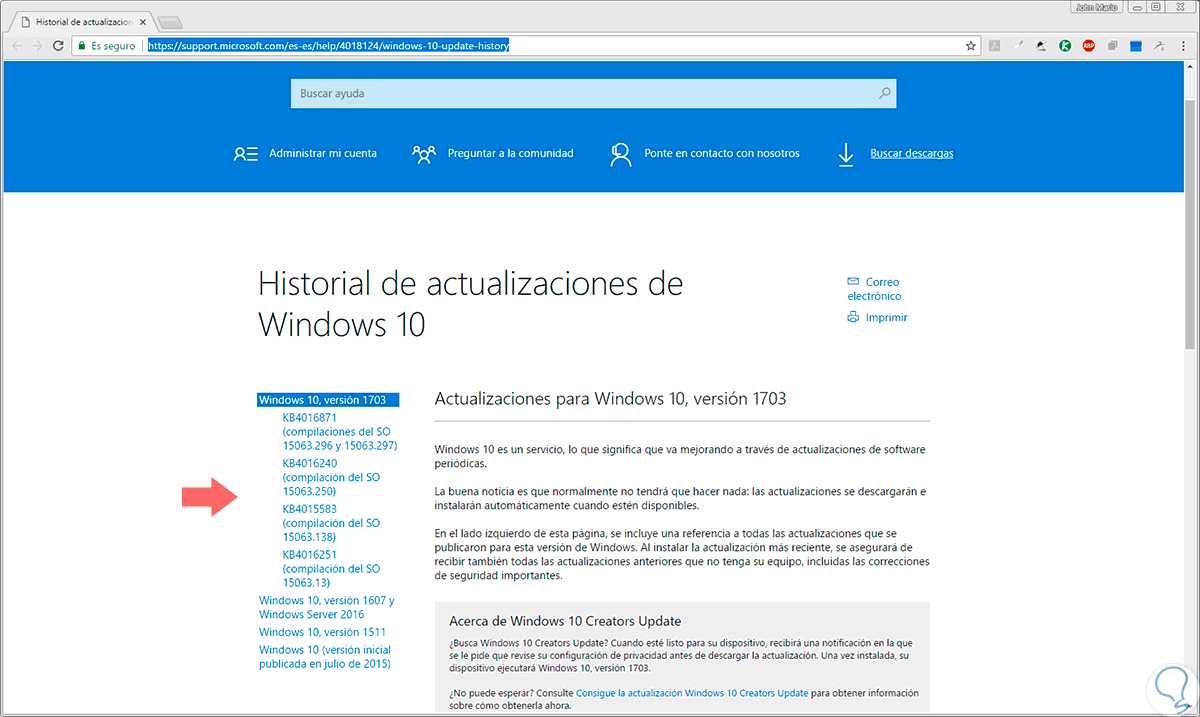
Task: Open the Kaspersky green K extension
Action: point(1066,46)
